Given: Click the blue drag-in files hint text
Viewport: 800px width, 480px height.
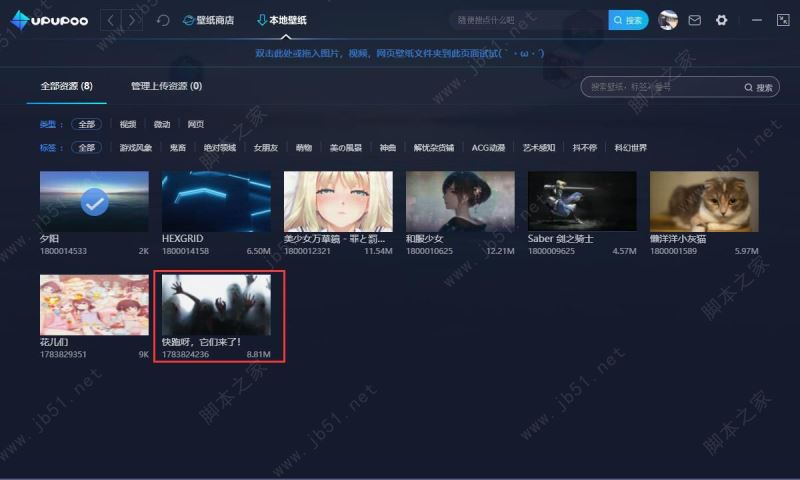Looking at the screenshot, I should click(399, 53).
